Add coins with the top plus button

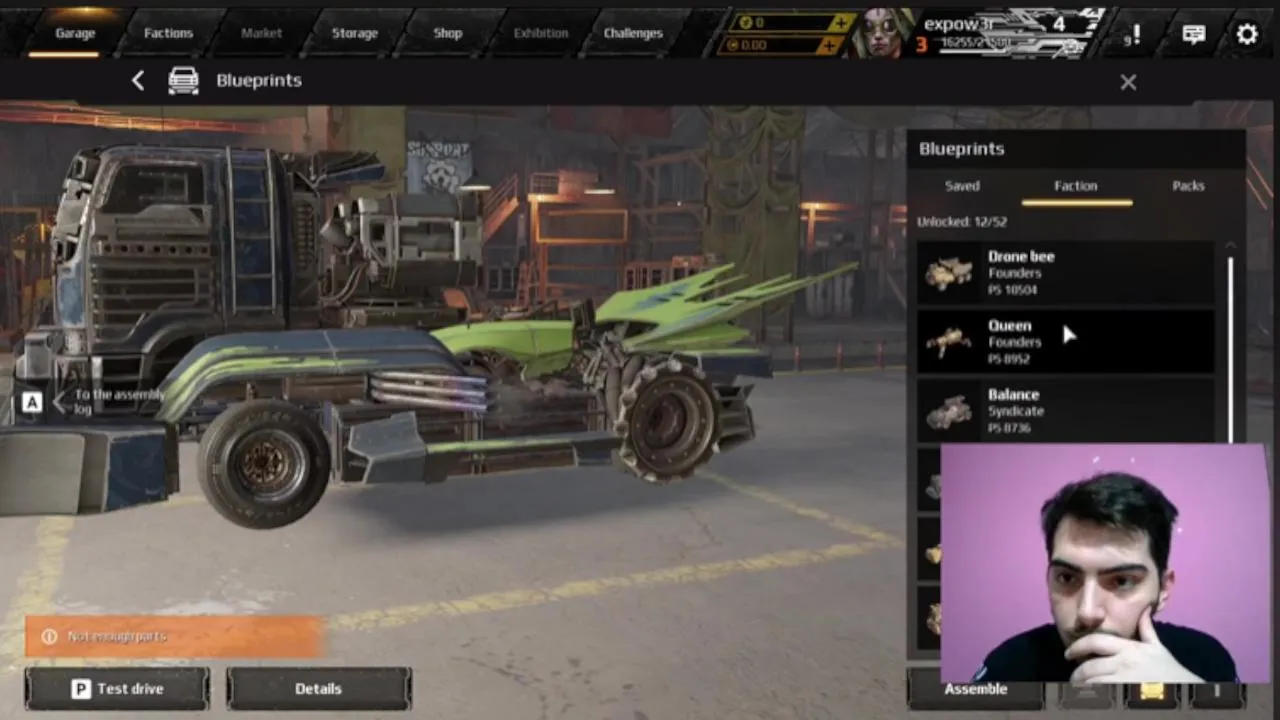[840, 22]
